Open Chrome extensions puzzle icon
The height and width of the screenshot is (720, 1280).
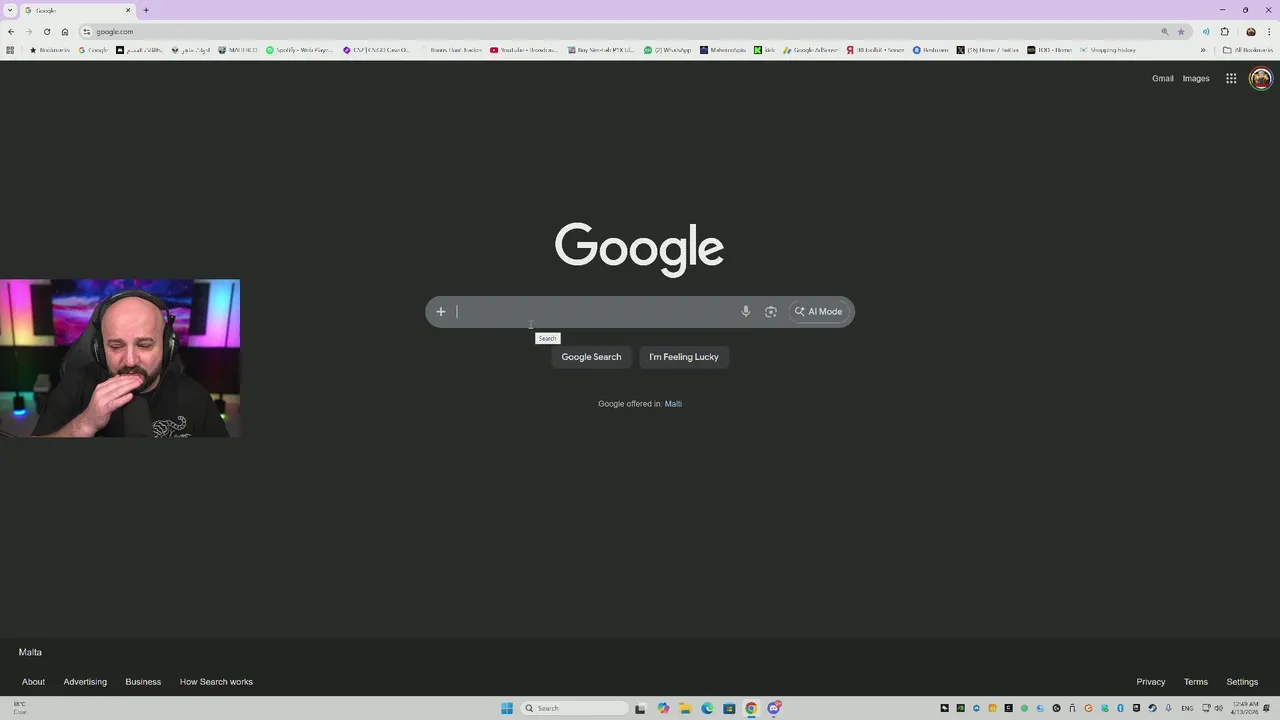click(x=1225, y=31)
